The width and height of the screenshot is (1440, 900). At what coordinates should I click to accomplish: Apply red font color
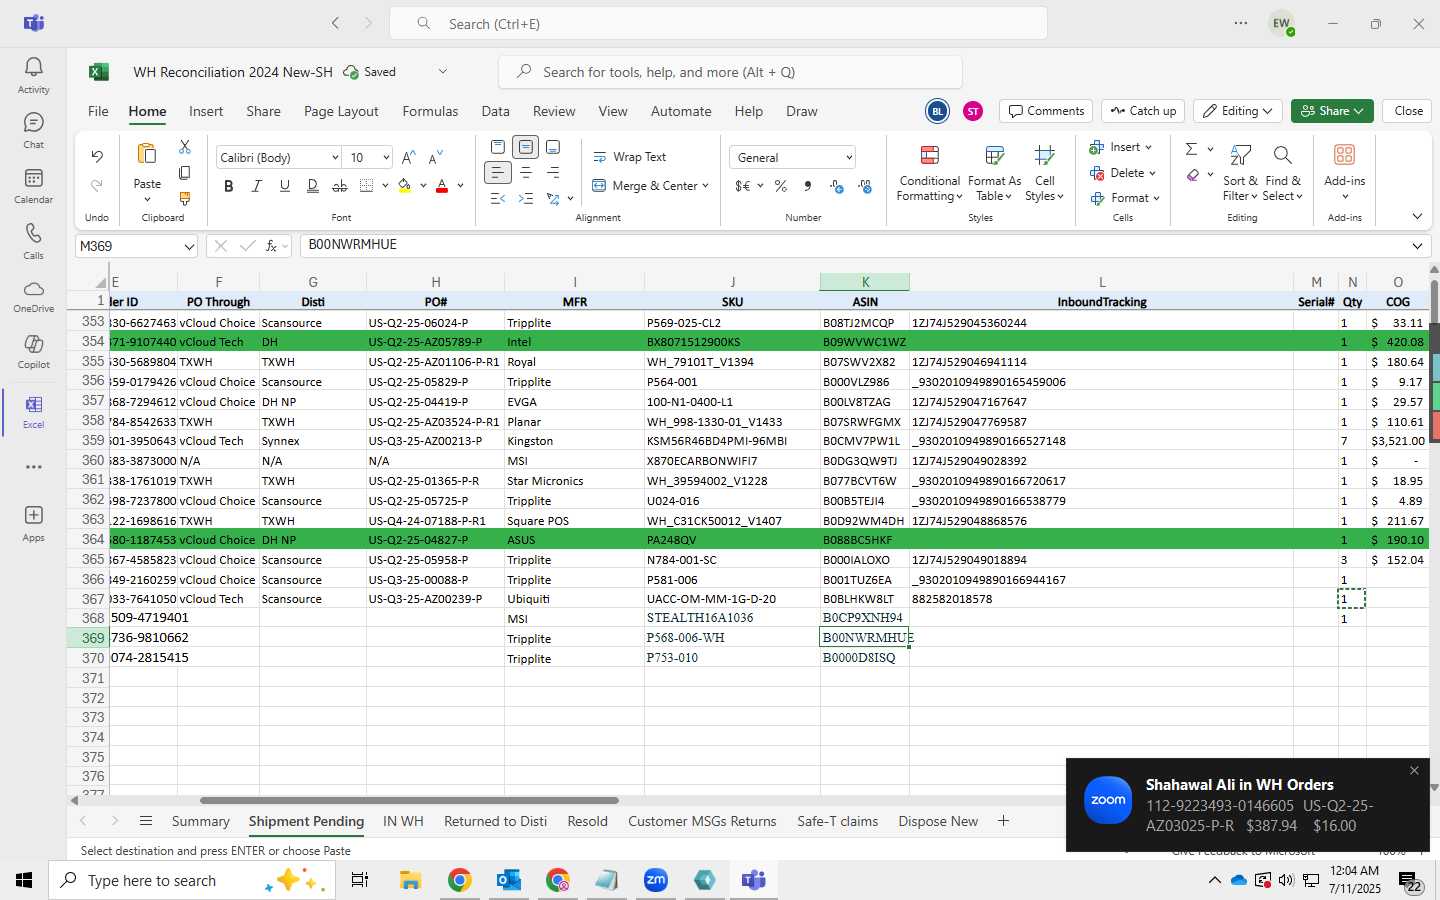(442, 186)
